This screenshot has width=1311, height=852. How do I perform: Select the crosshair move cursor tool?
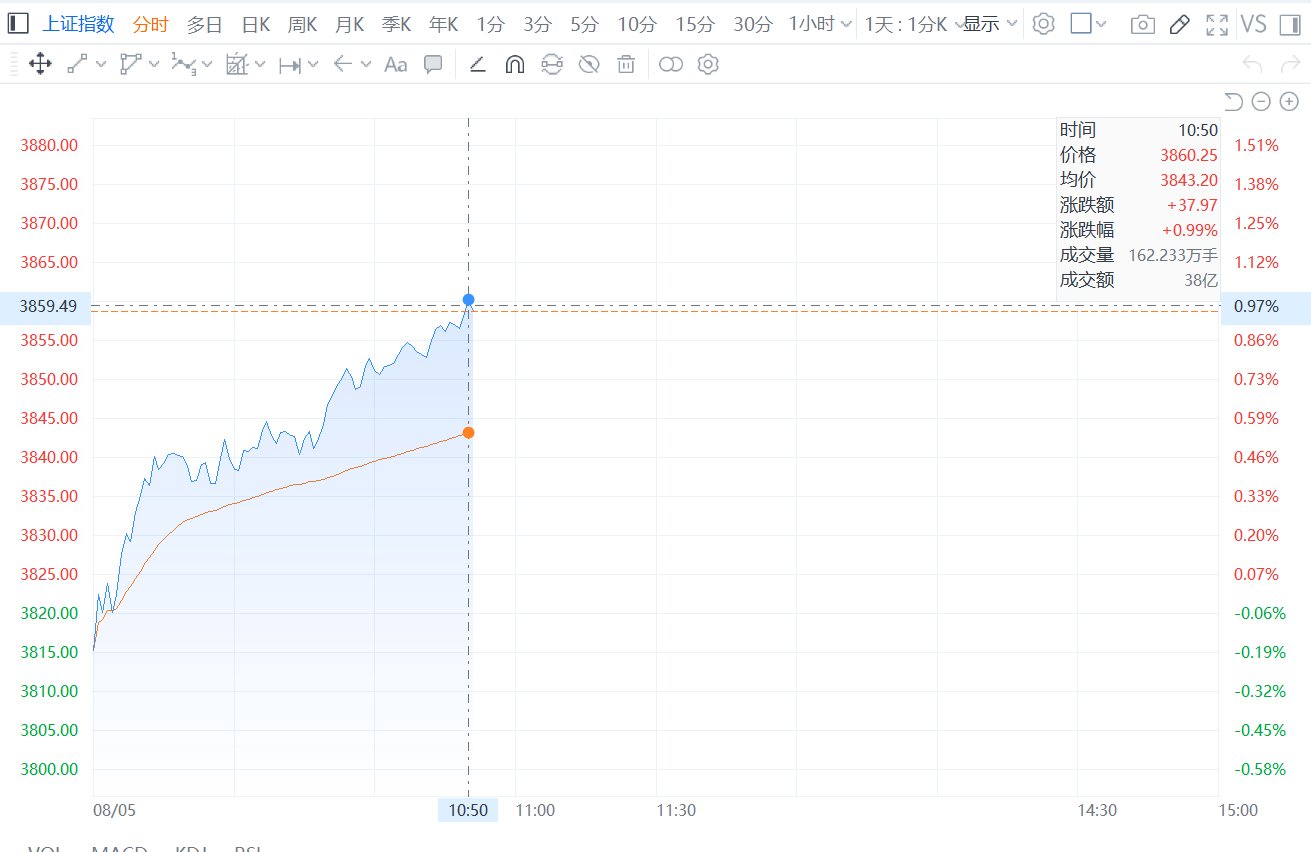[40, 65]
